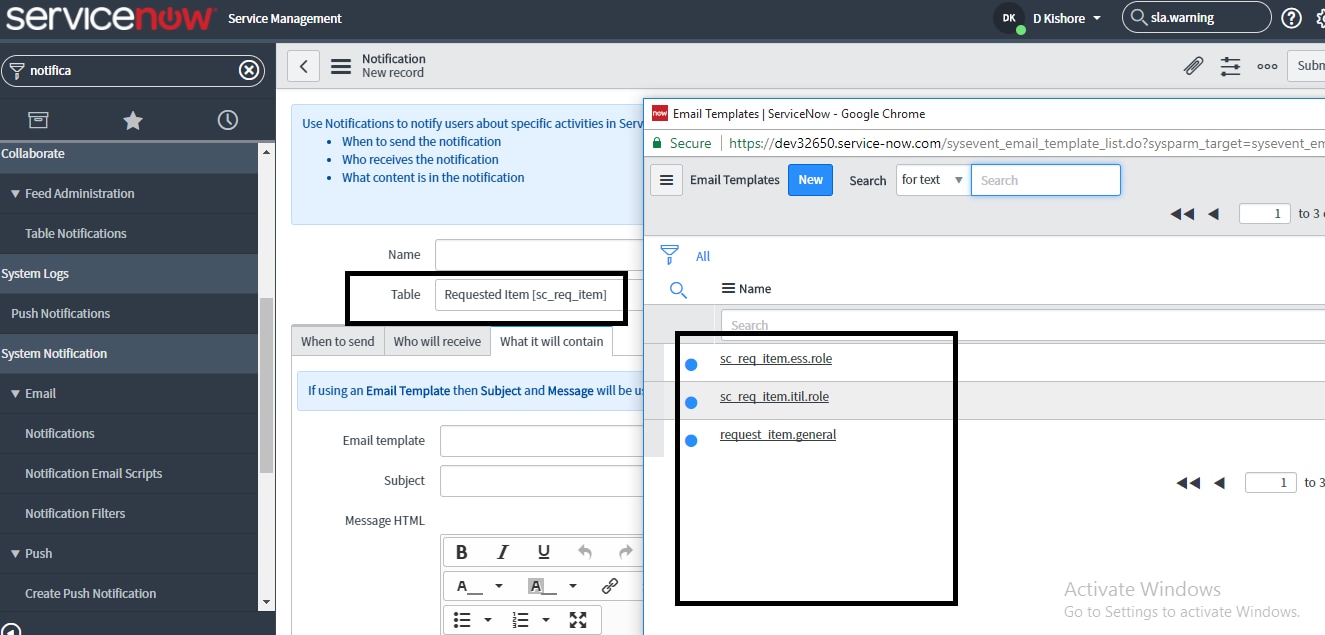Apply bold formatting in Message HTML

(462, 552)
